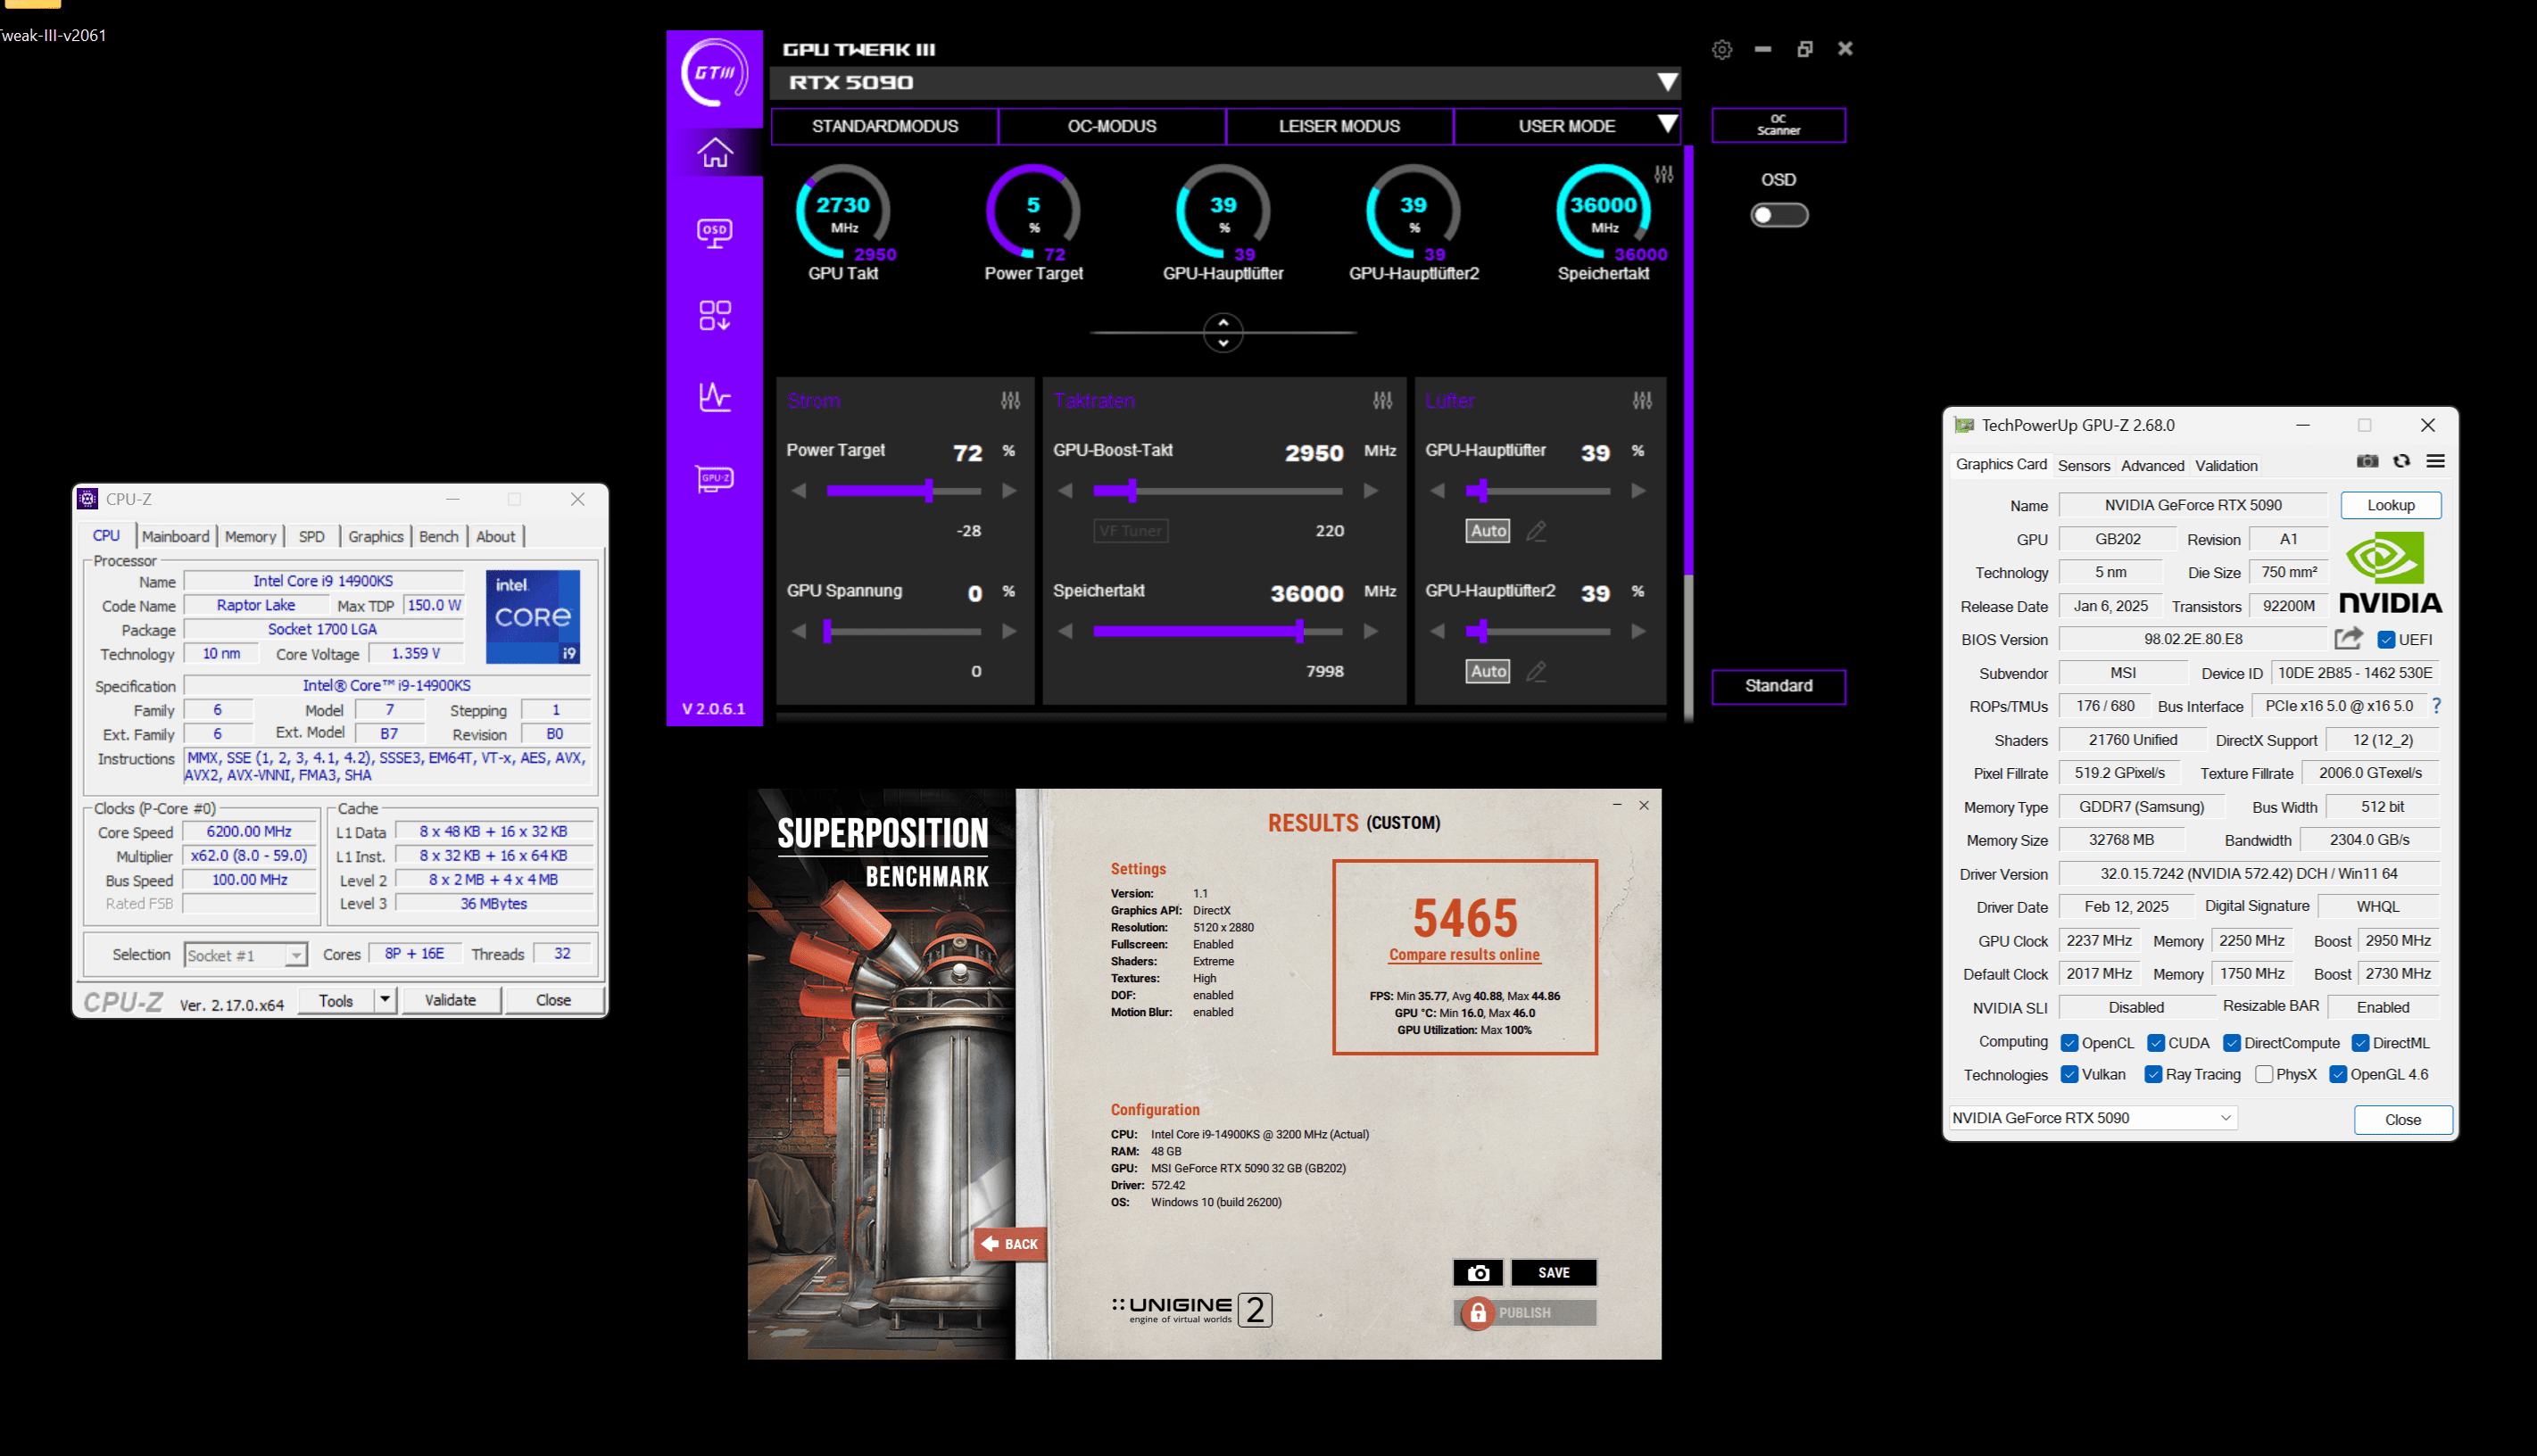Open the monitoring graph icon in sidebar
The image size is (2537, 1456).
714,397
